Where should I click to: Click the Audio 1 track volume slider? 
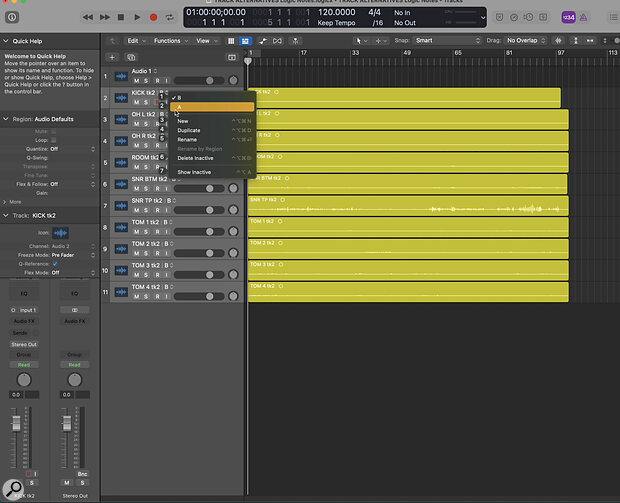199,81
